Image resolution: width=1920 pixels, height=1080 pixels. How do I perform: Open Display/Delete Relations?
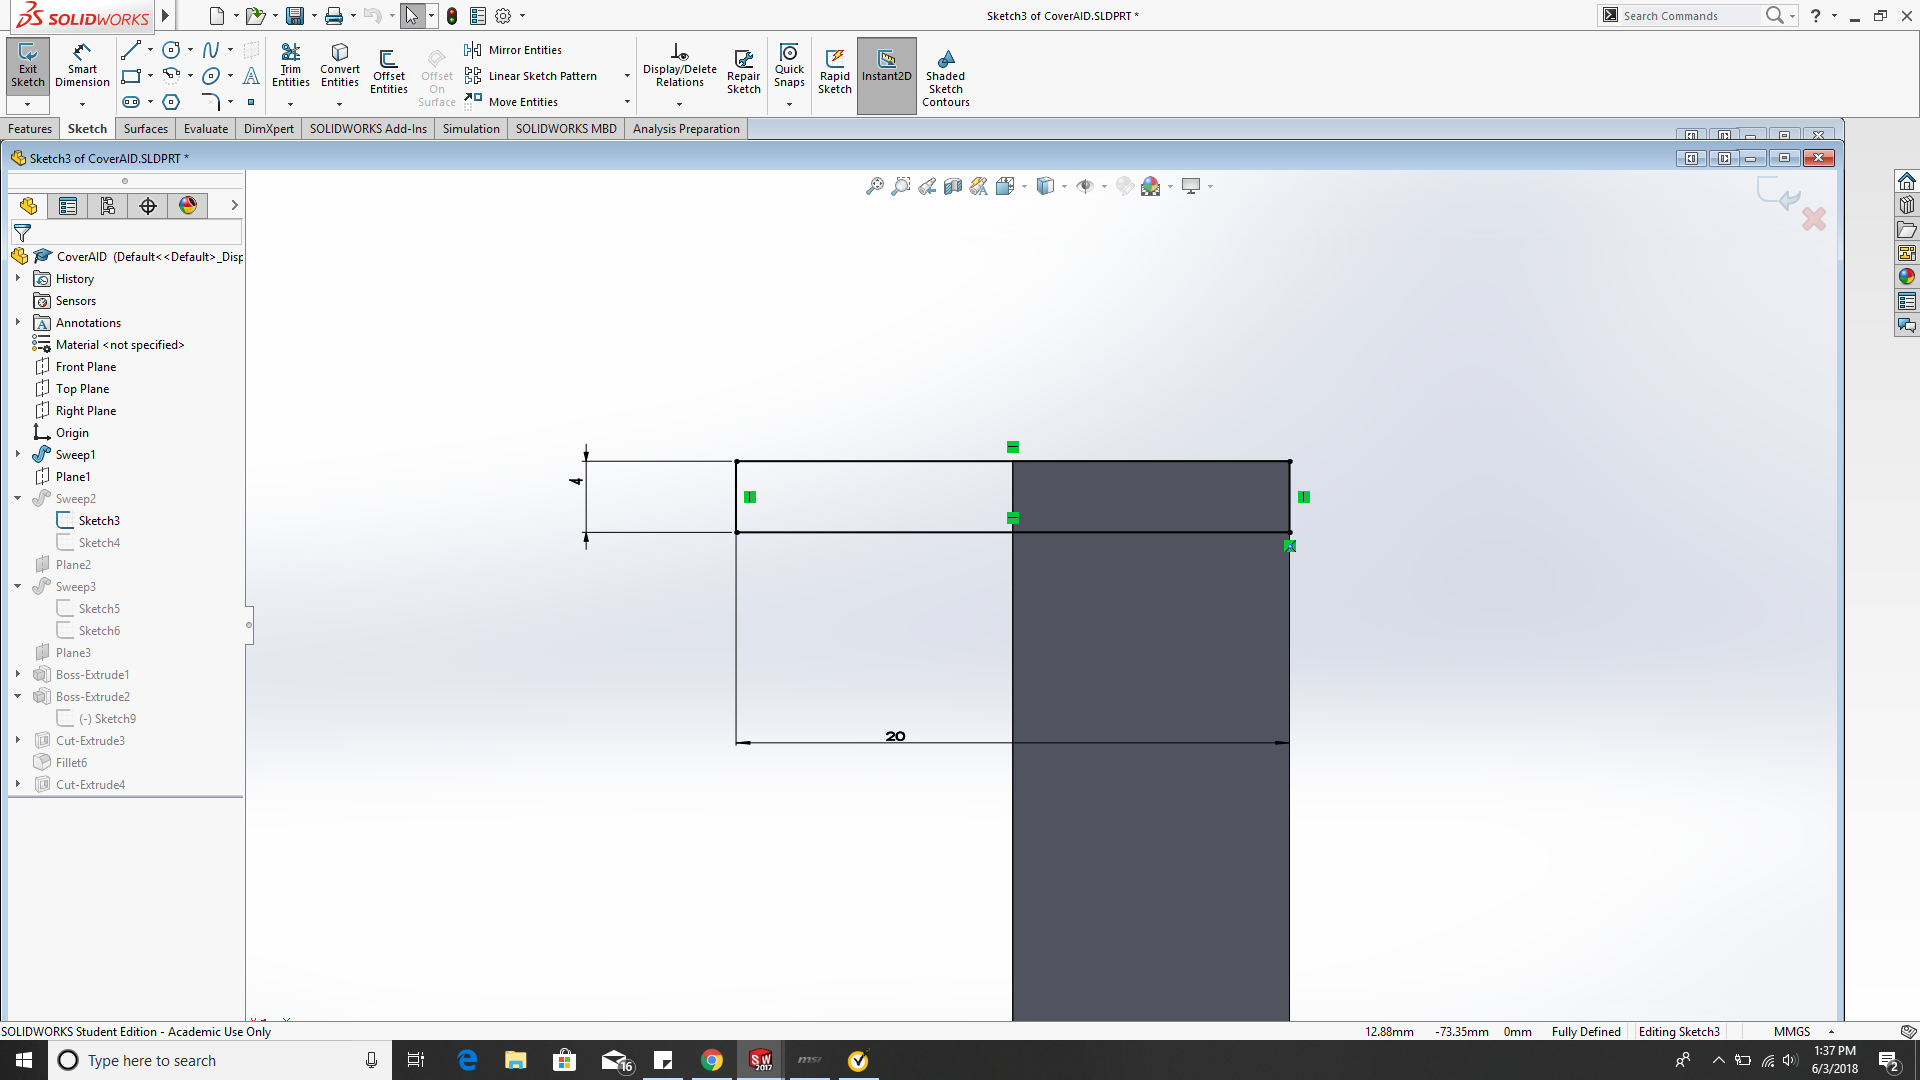point(680,66)
